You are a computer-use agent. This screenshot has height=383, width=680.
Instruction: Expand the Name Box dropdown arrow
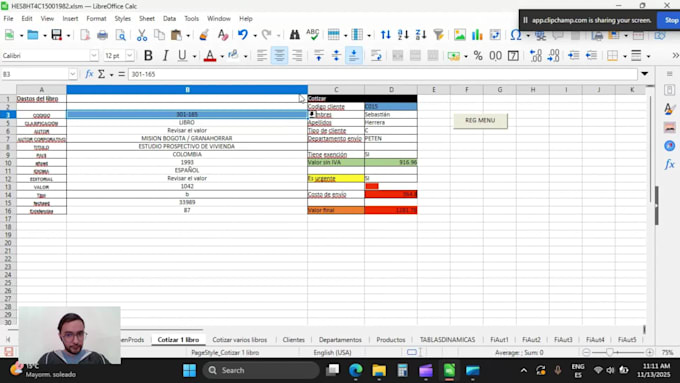72,74
